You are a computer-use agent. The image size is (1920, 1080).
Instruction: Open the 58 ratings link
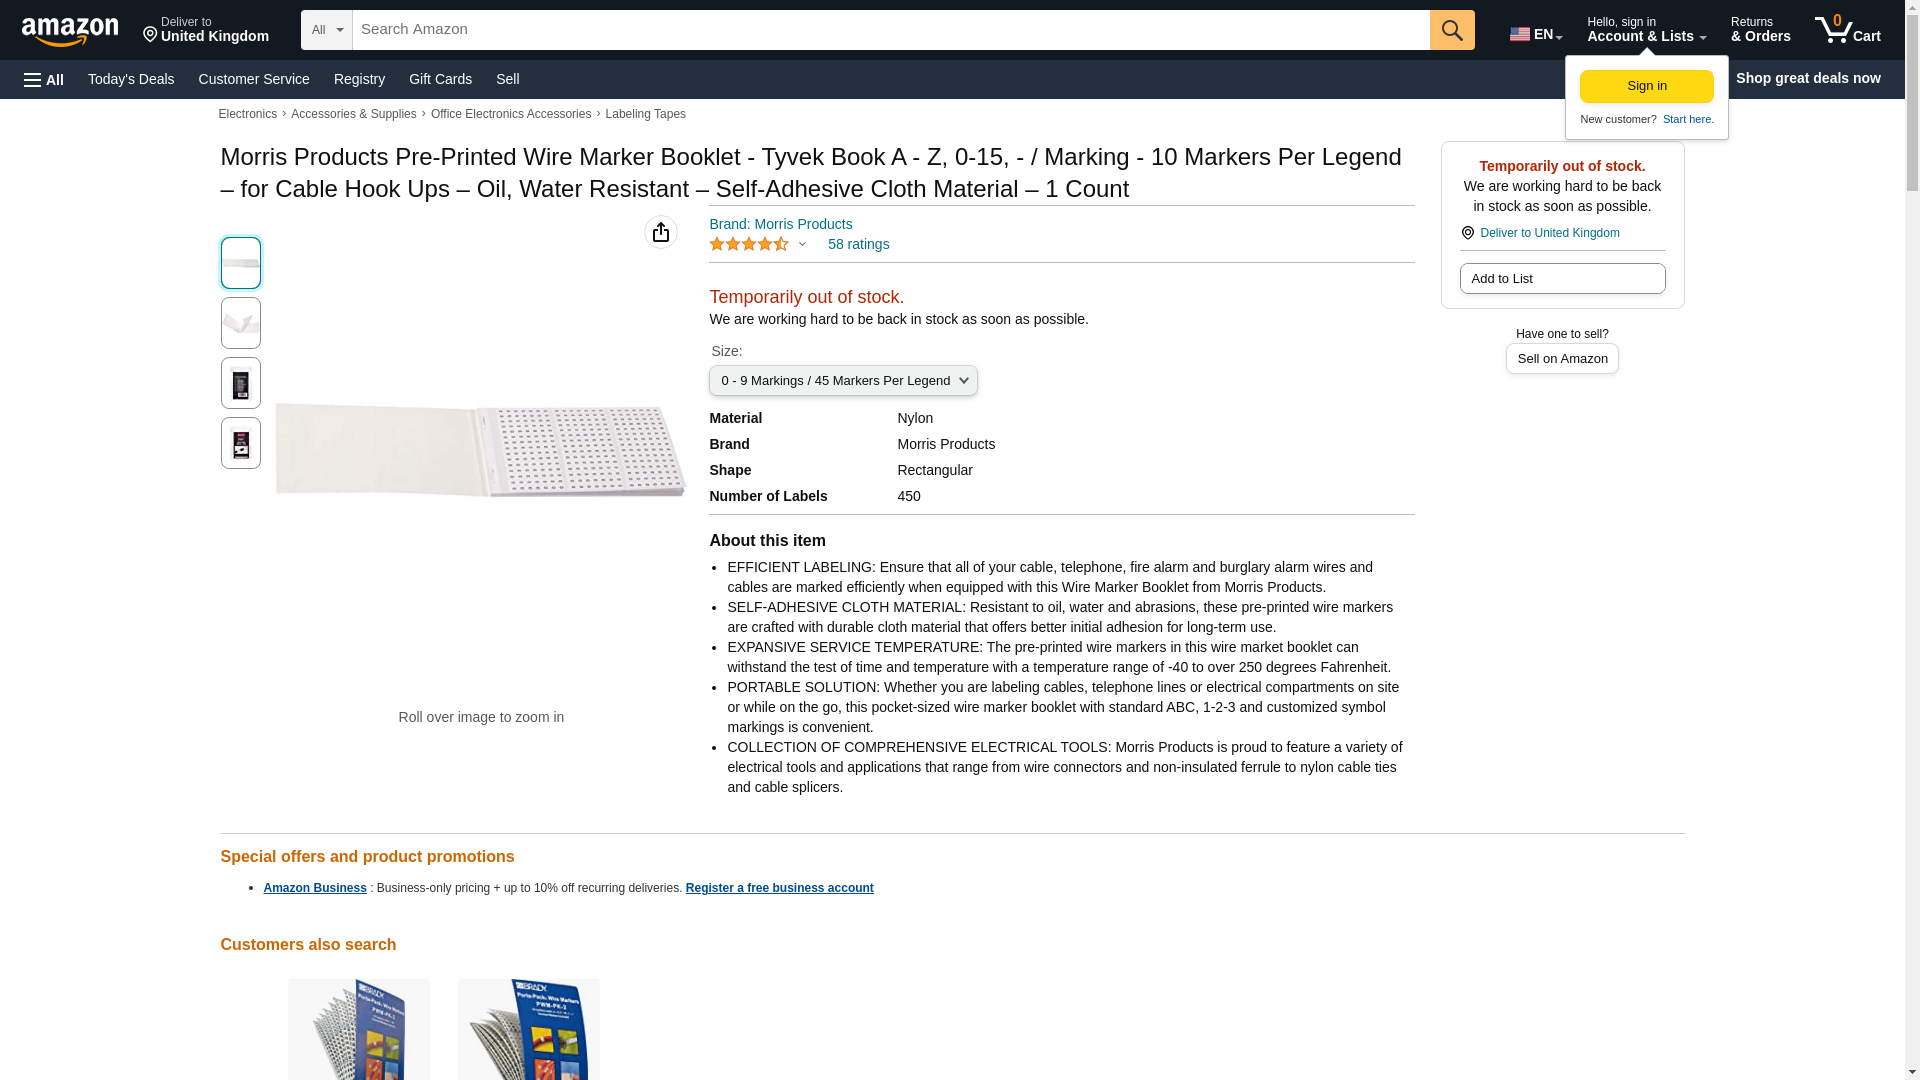pos(858,244)
